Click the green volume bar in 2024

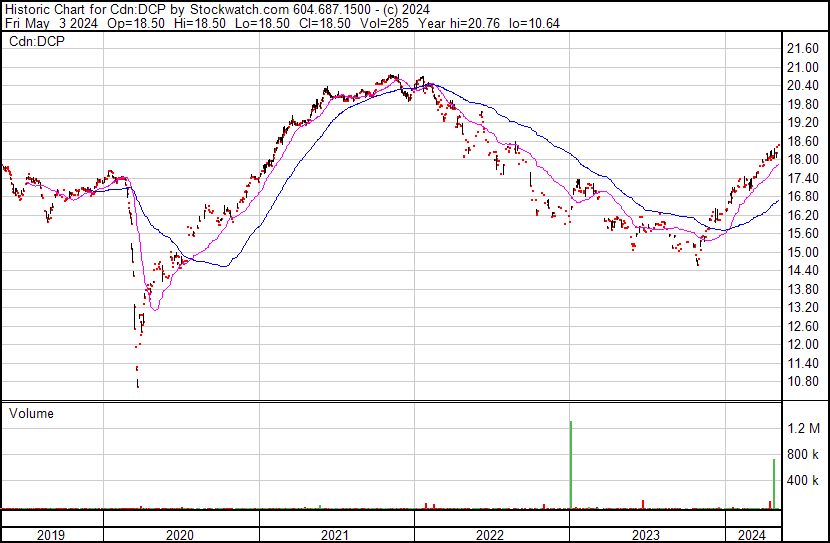[x=774, y=484]
